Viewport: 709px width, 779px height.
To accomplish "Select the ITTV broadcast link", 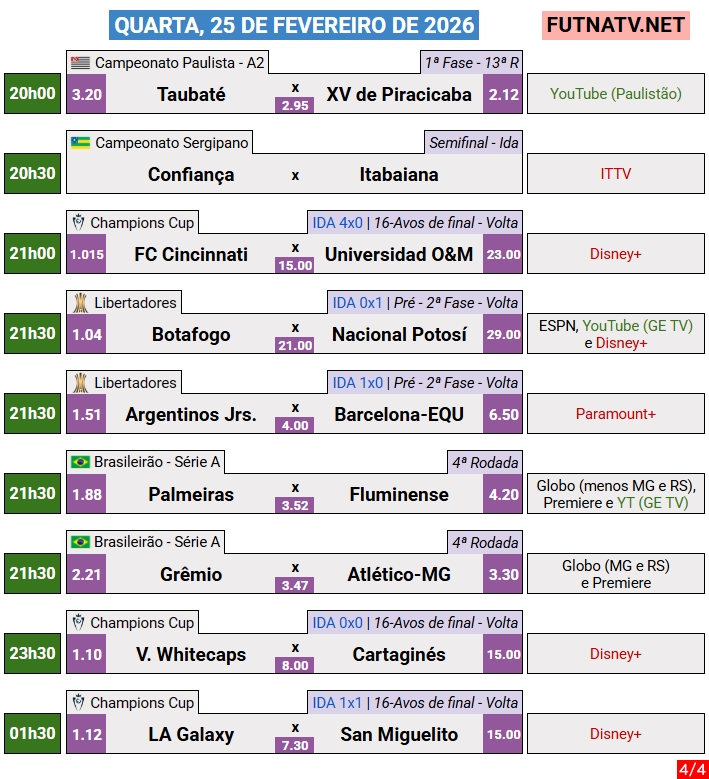I will [x=616, y=174].
